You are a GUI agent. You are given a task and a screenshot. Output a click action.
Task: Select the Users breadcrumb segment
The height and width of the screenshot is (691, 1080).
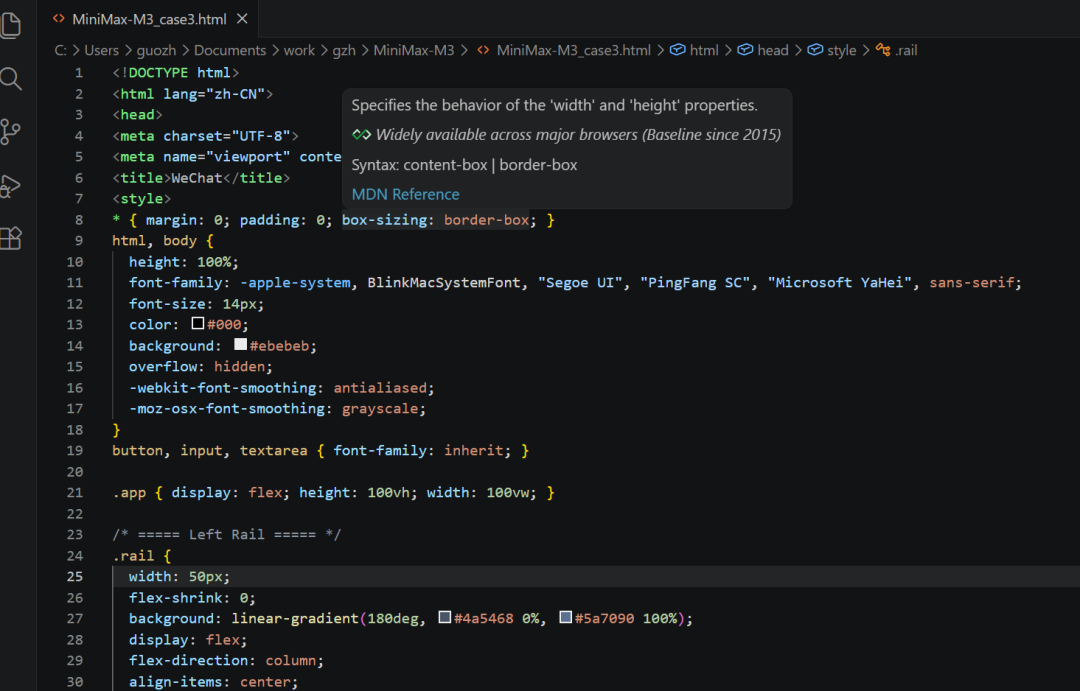(101, 50)
